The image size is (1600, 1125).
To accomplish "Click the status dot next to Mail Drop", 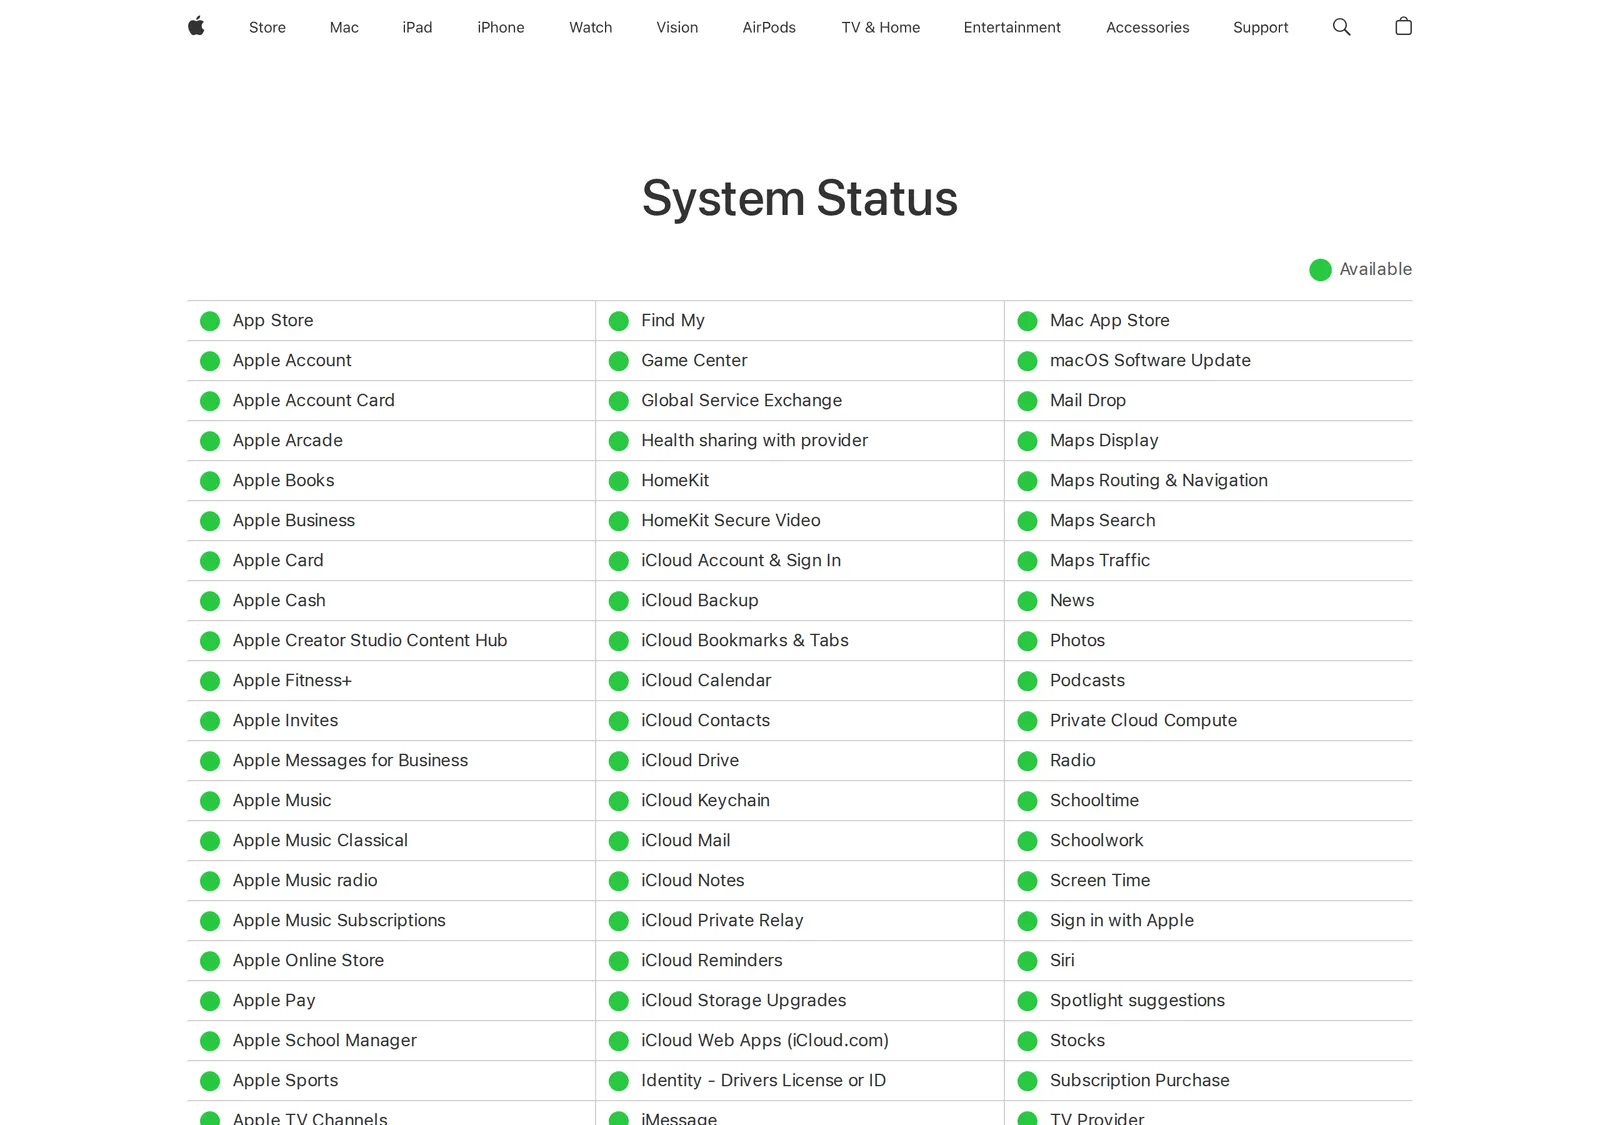I will pos(1027,401).
